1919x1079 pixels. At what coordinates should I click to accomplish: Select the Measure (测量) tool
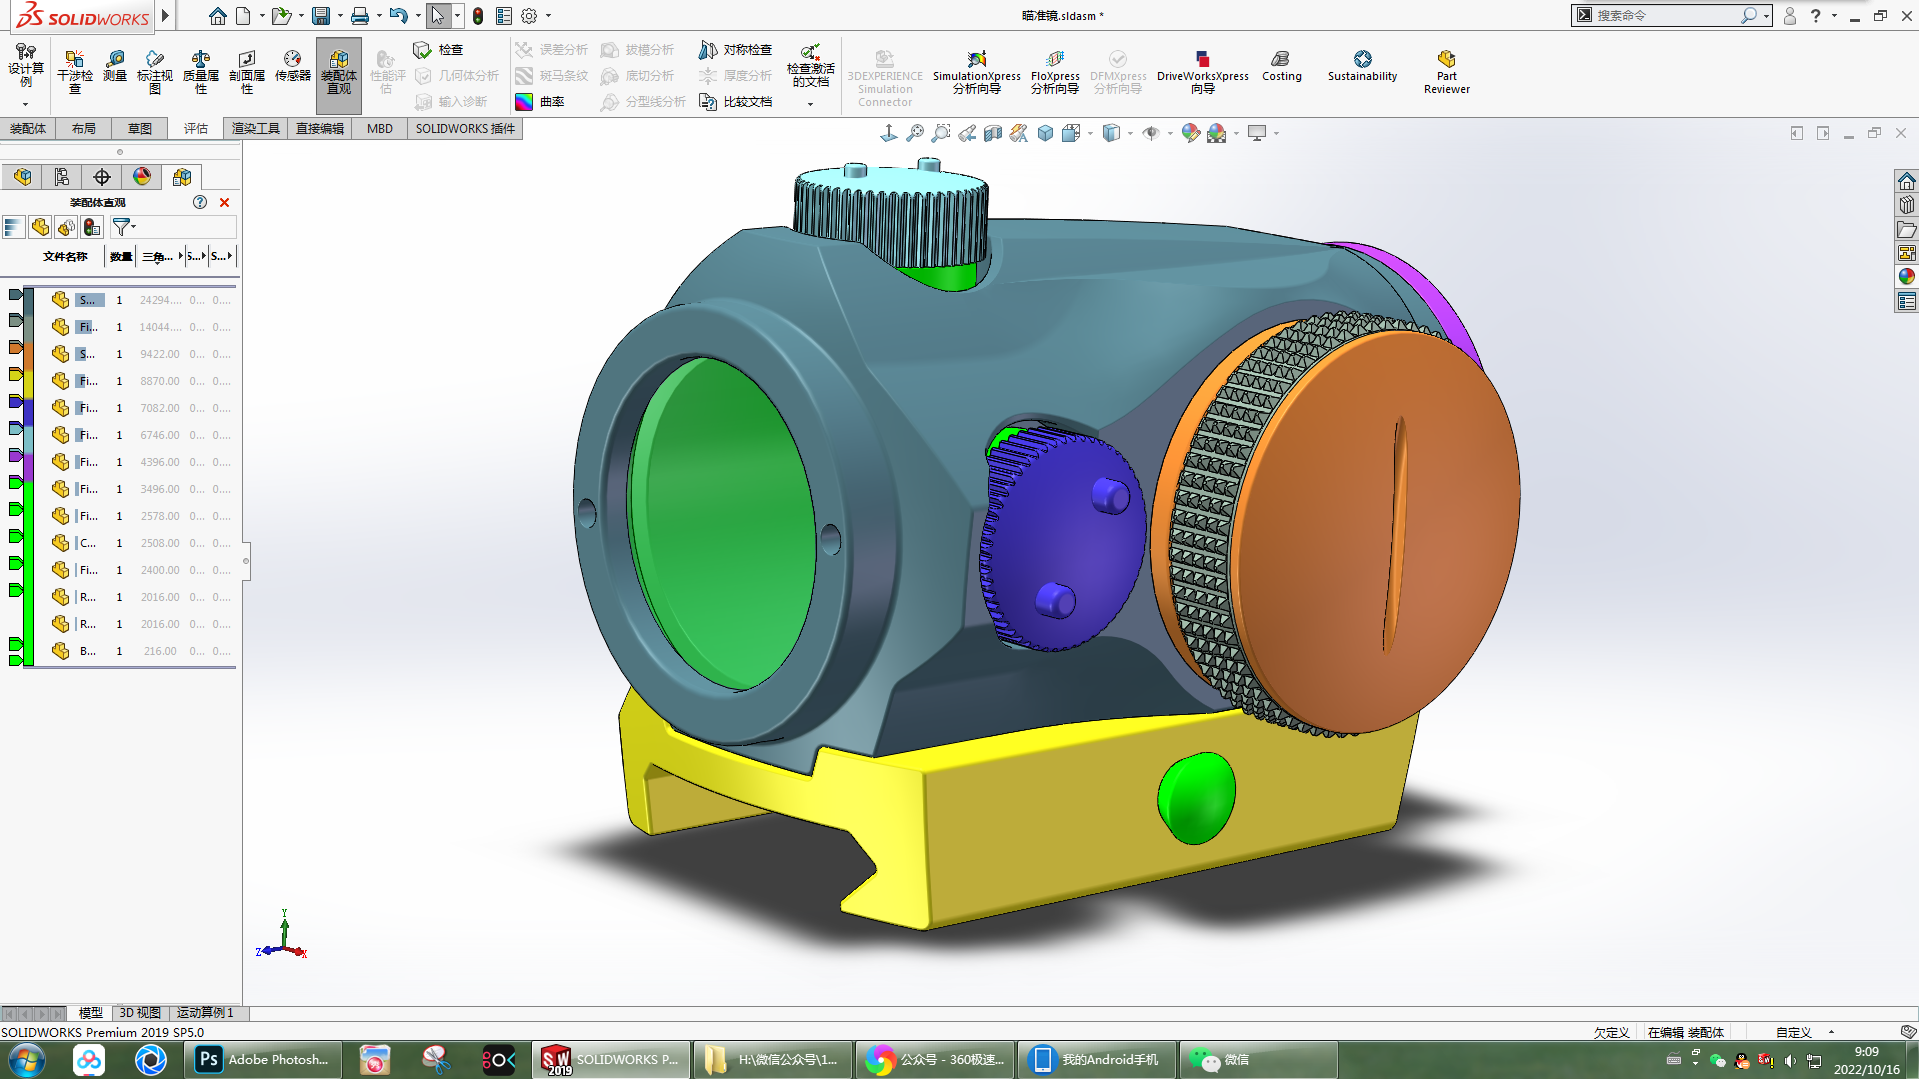(115, 66)
